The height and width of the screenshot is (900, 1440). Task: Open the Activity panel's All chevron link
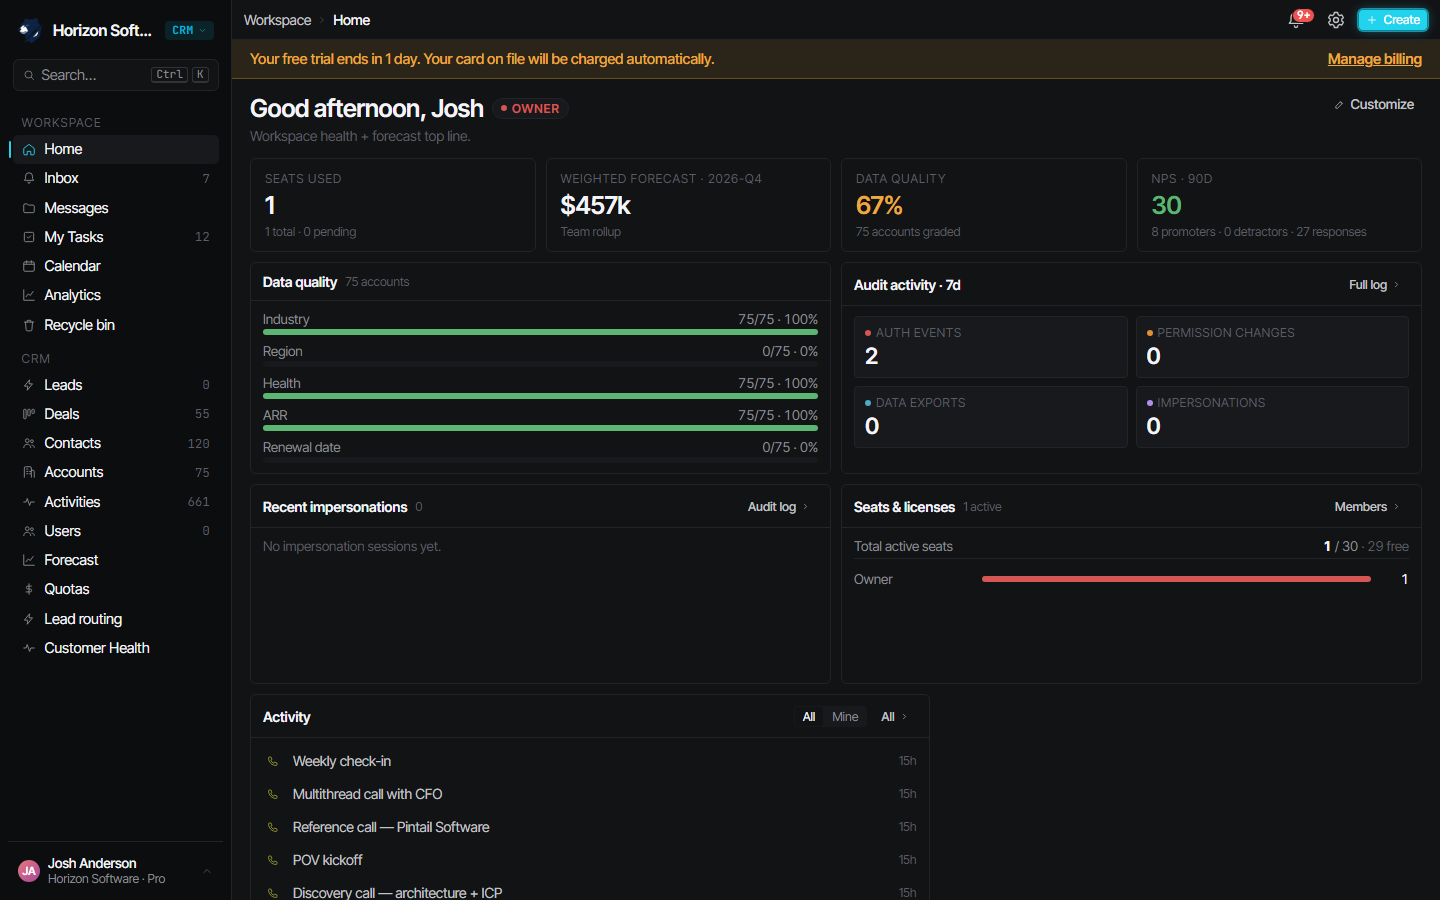894,717
